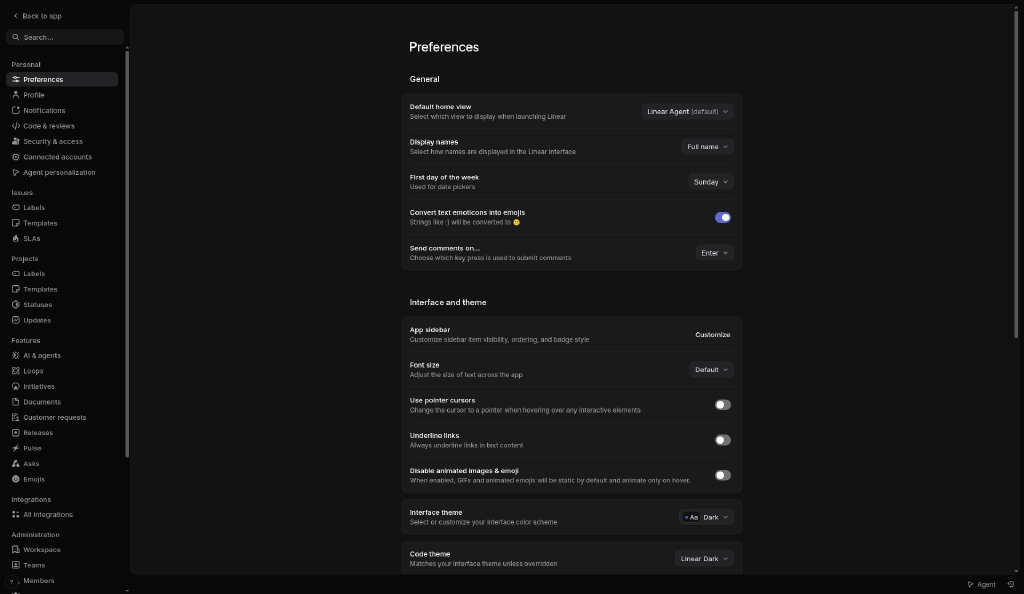Click the sidebar vertical scrollbar
1024x594 pixels.
(x=127, y=253)
